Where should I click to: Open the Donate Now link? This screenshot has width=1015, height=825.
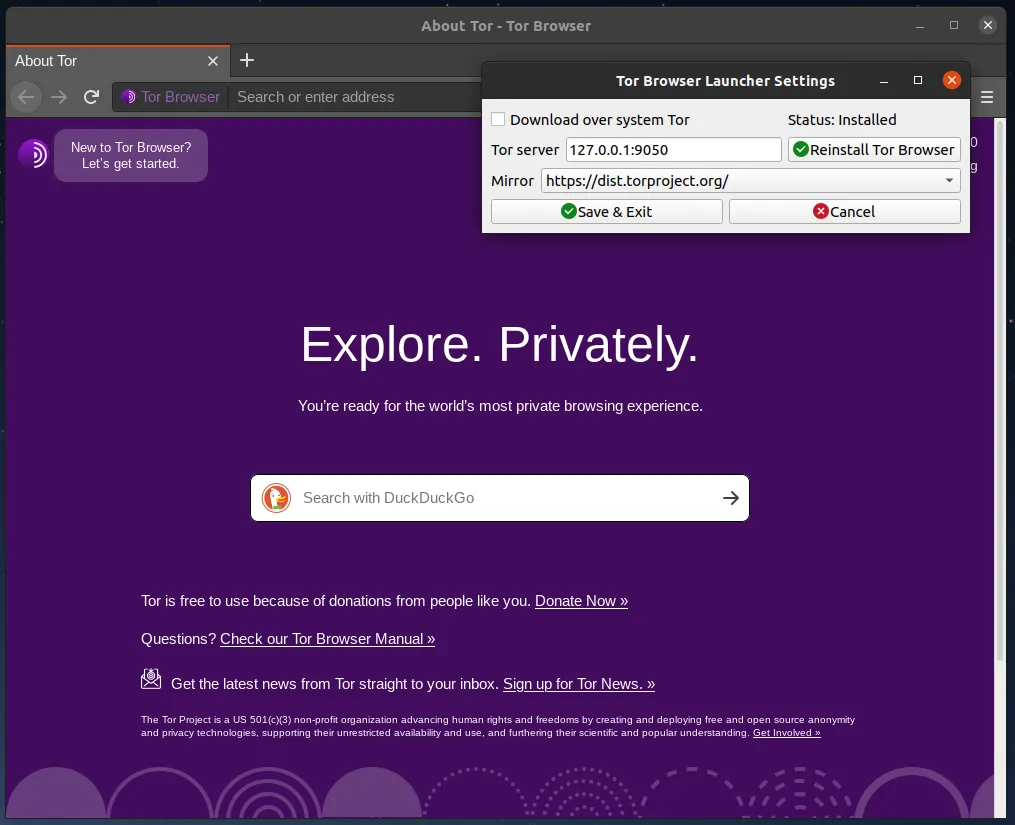[581, 601]
